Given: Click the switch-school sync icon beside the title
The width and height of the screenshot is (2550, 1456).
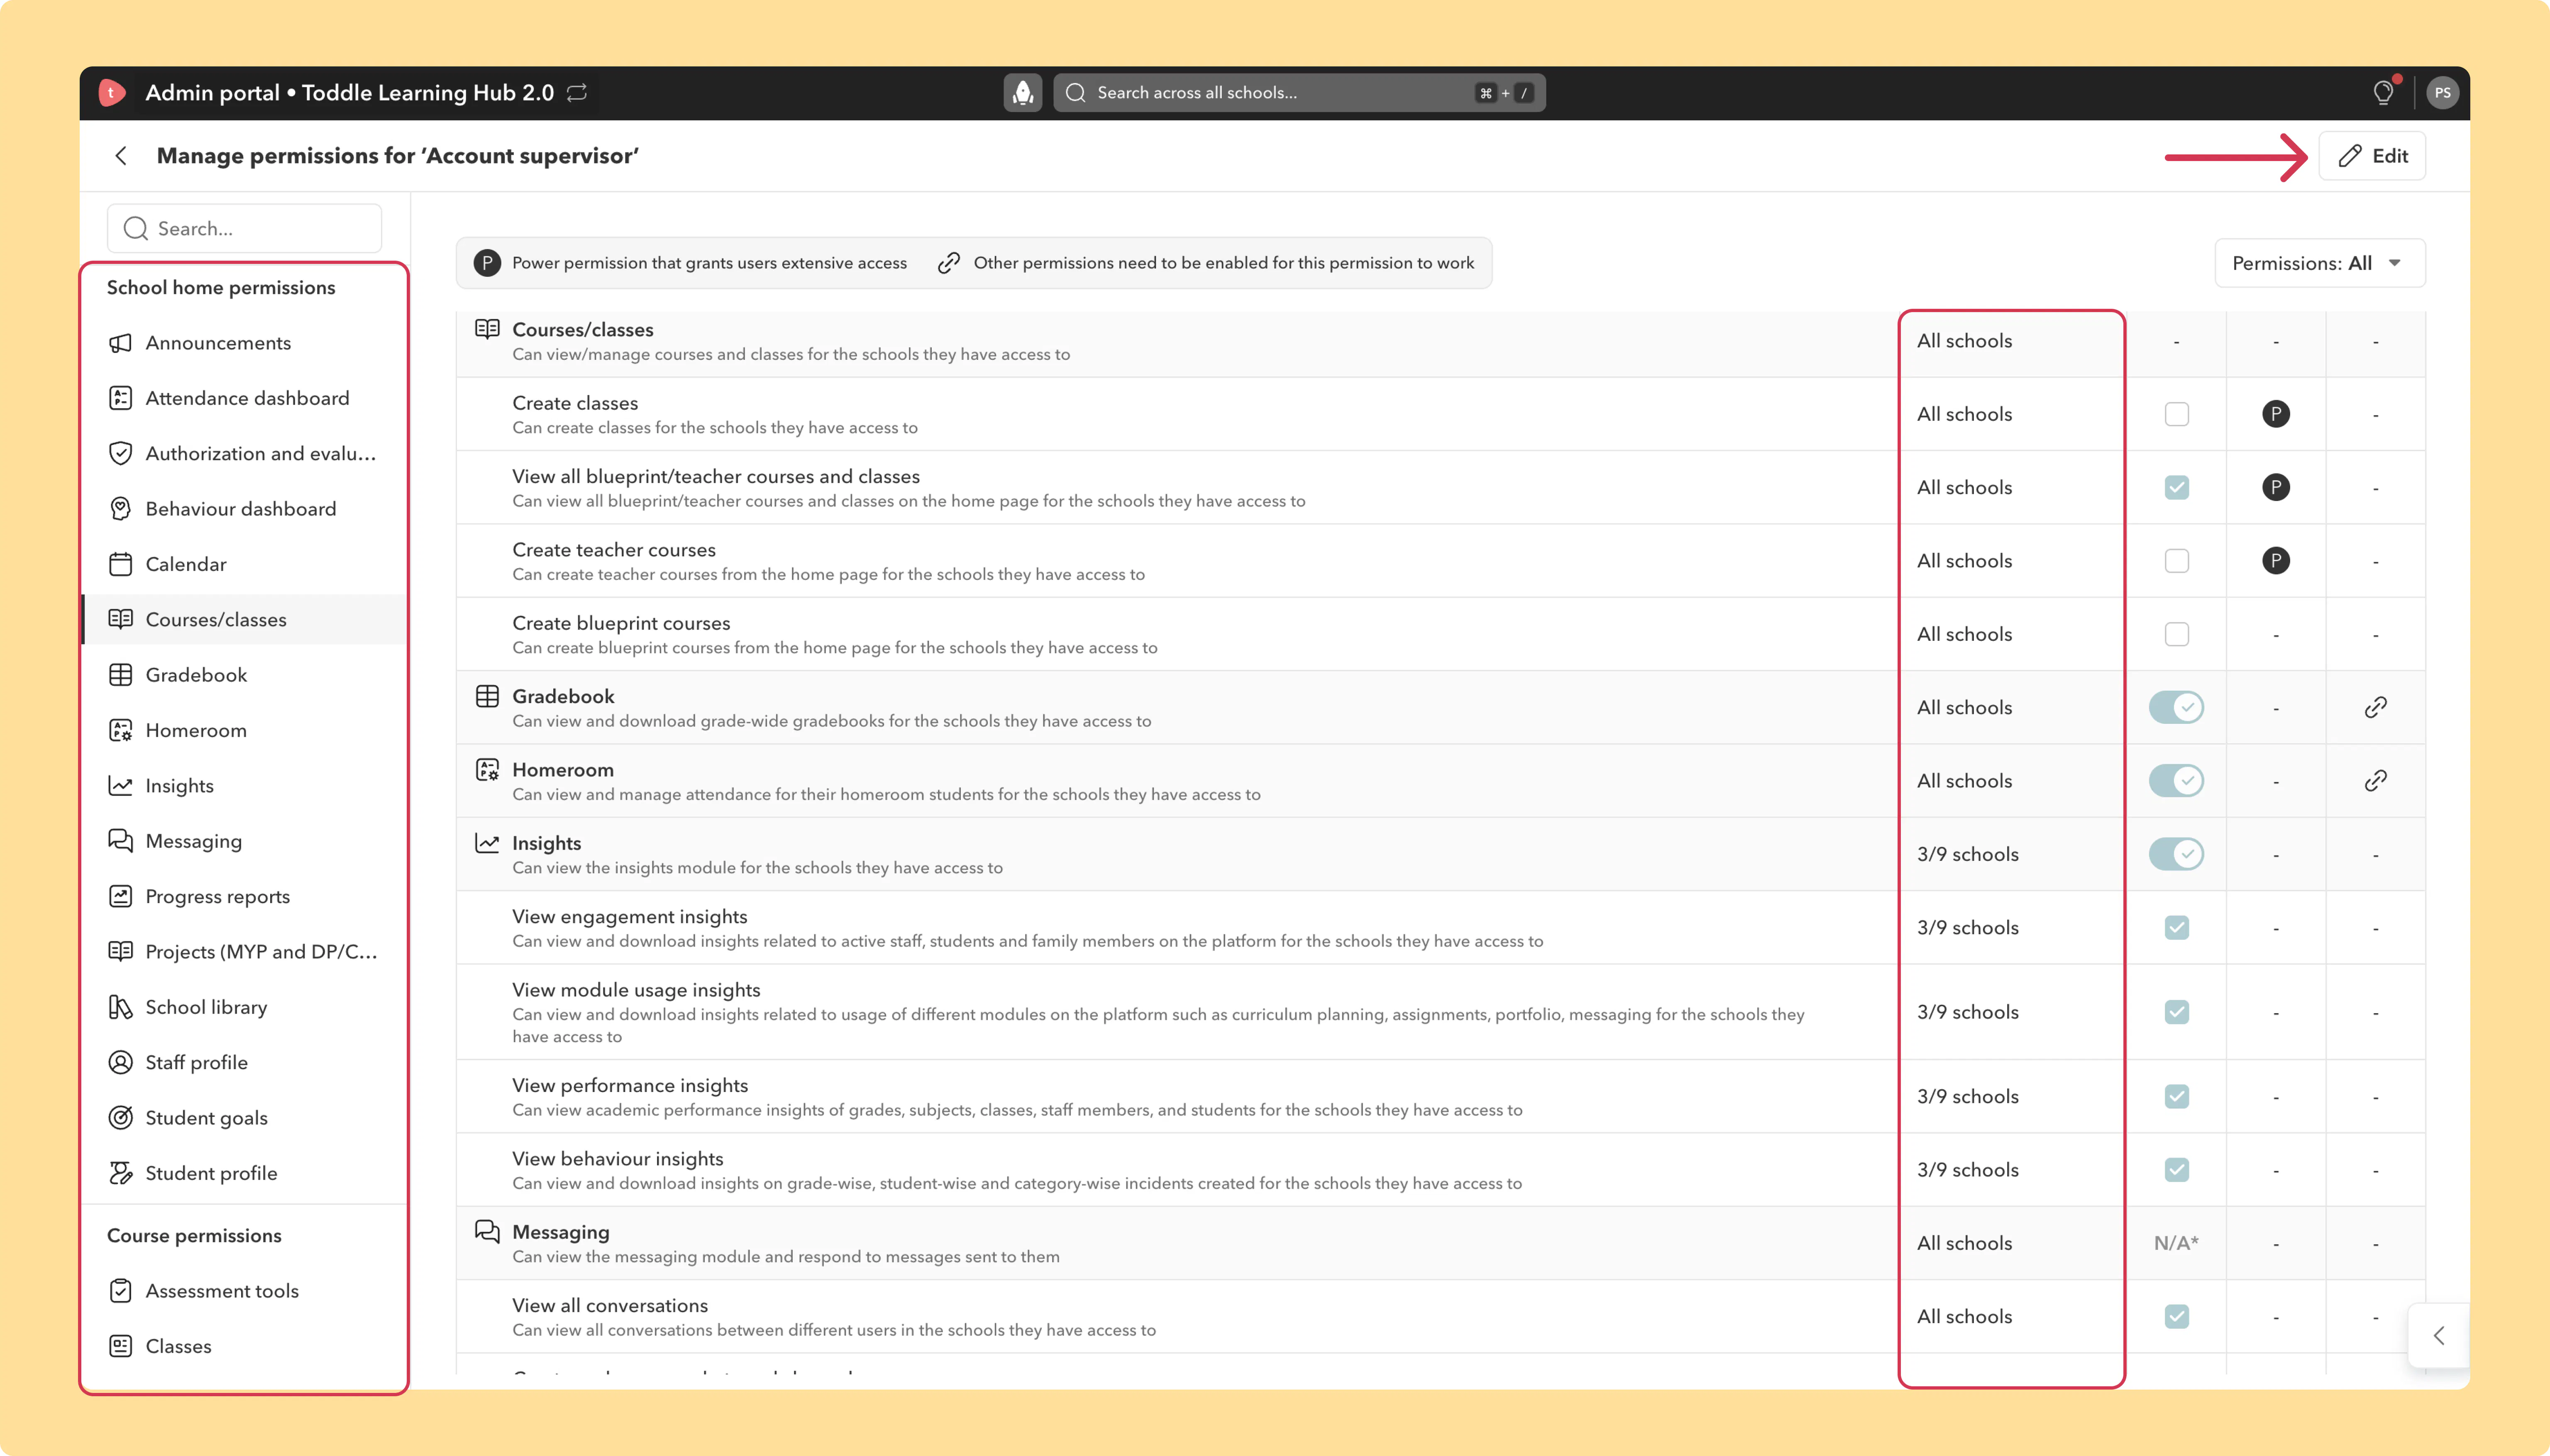Looking at the screenshot, I should tap(577, 93).
